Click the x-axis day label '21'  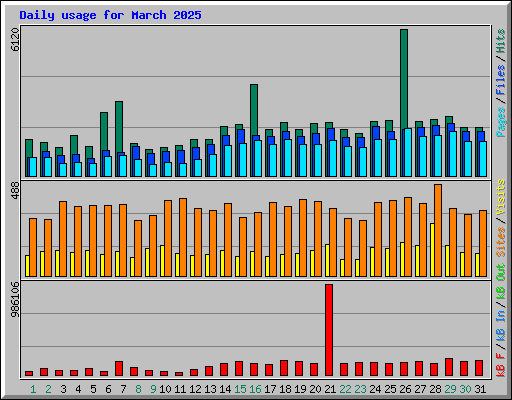click(x=330, y=389)
